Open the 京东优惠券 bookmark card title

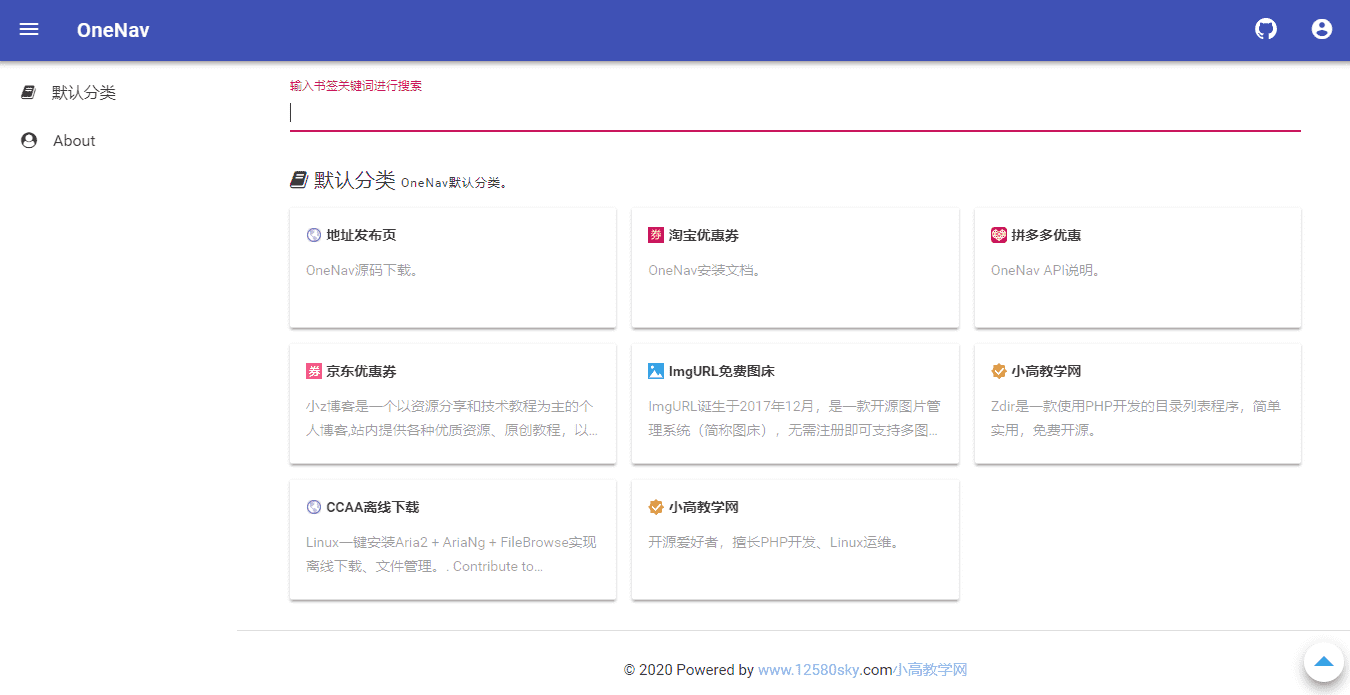click(x=361, y=371)
